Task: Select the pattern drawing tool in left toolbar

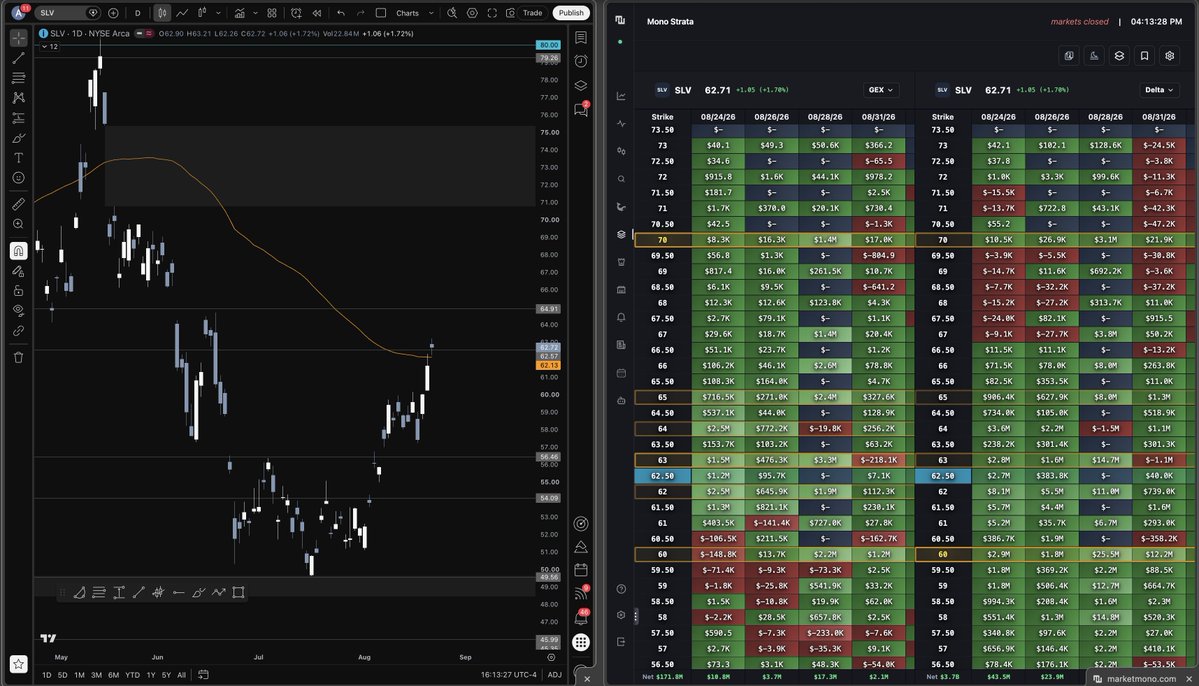Action: [x=18, y=98]
